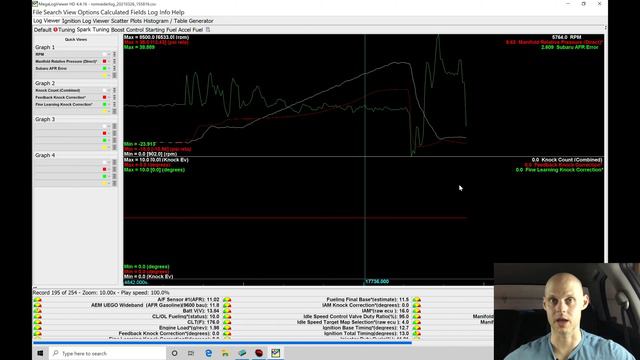Open Cortana from the taskbar
640x360 pixels.
[x=175, y=353]
